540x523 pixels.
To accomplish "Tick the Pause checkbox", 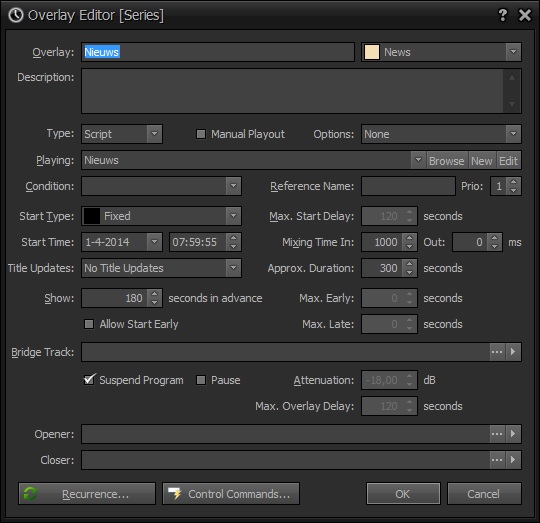I will coord(201,380).
